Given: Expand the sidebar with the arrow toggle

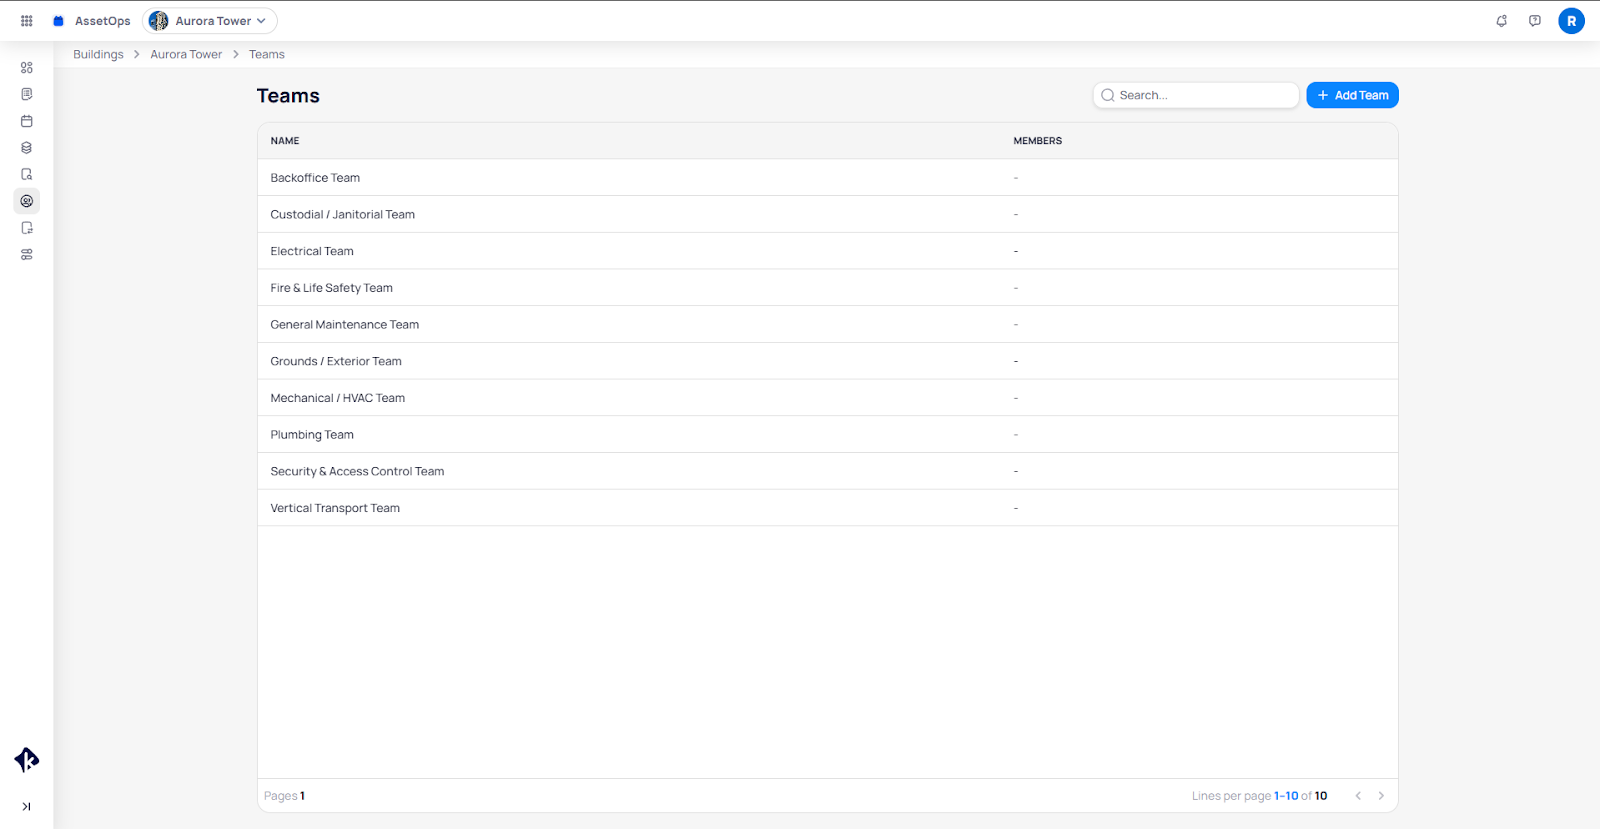Looking at the screenshot, I should pos(26,806).
